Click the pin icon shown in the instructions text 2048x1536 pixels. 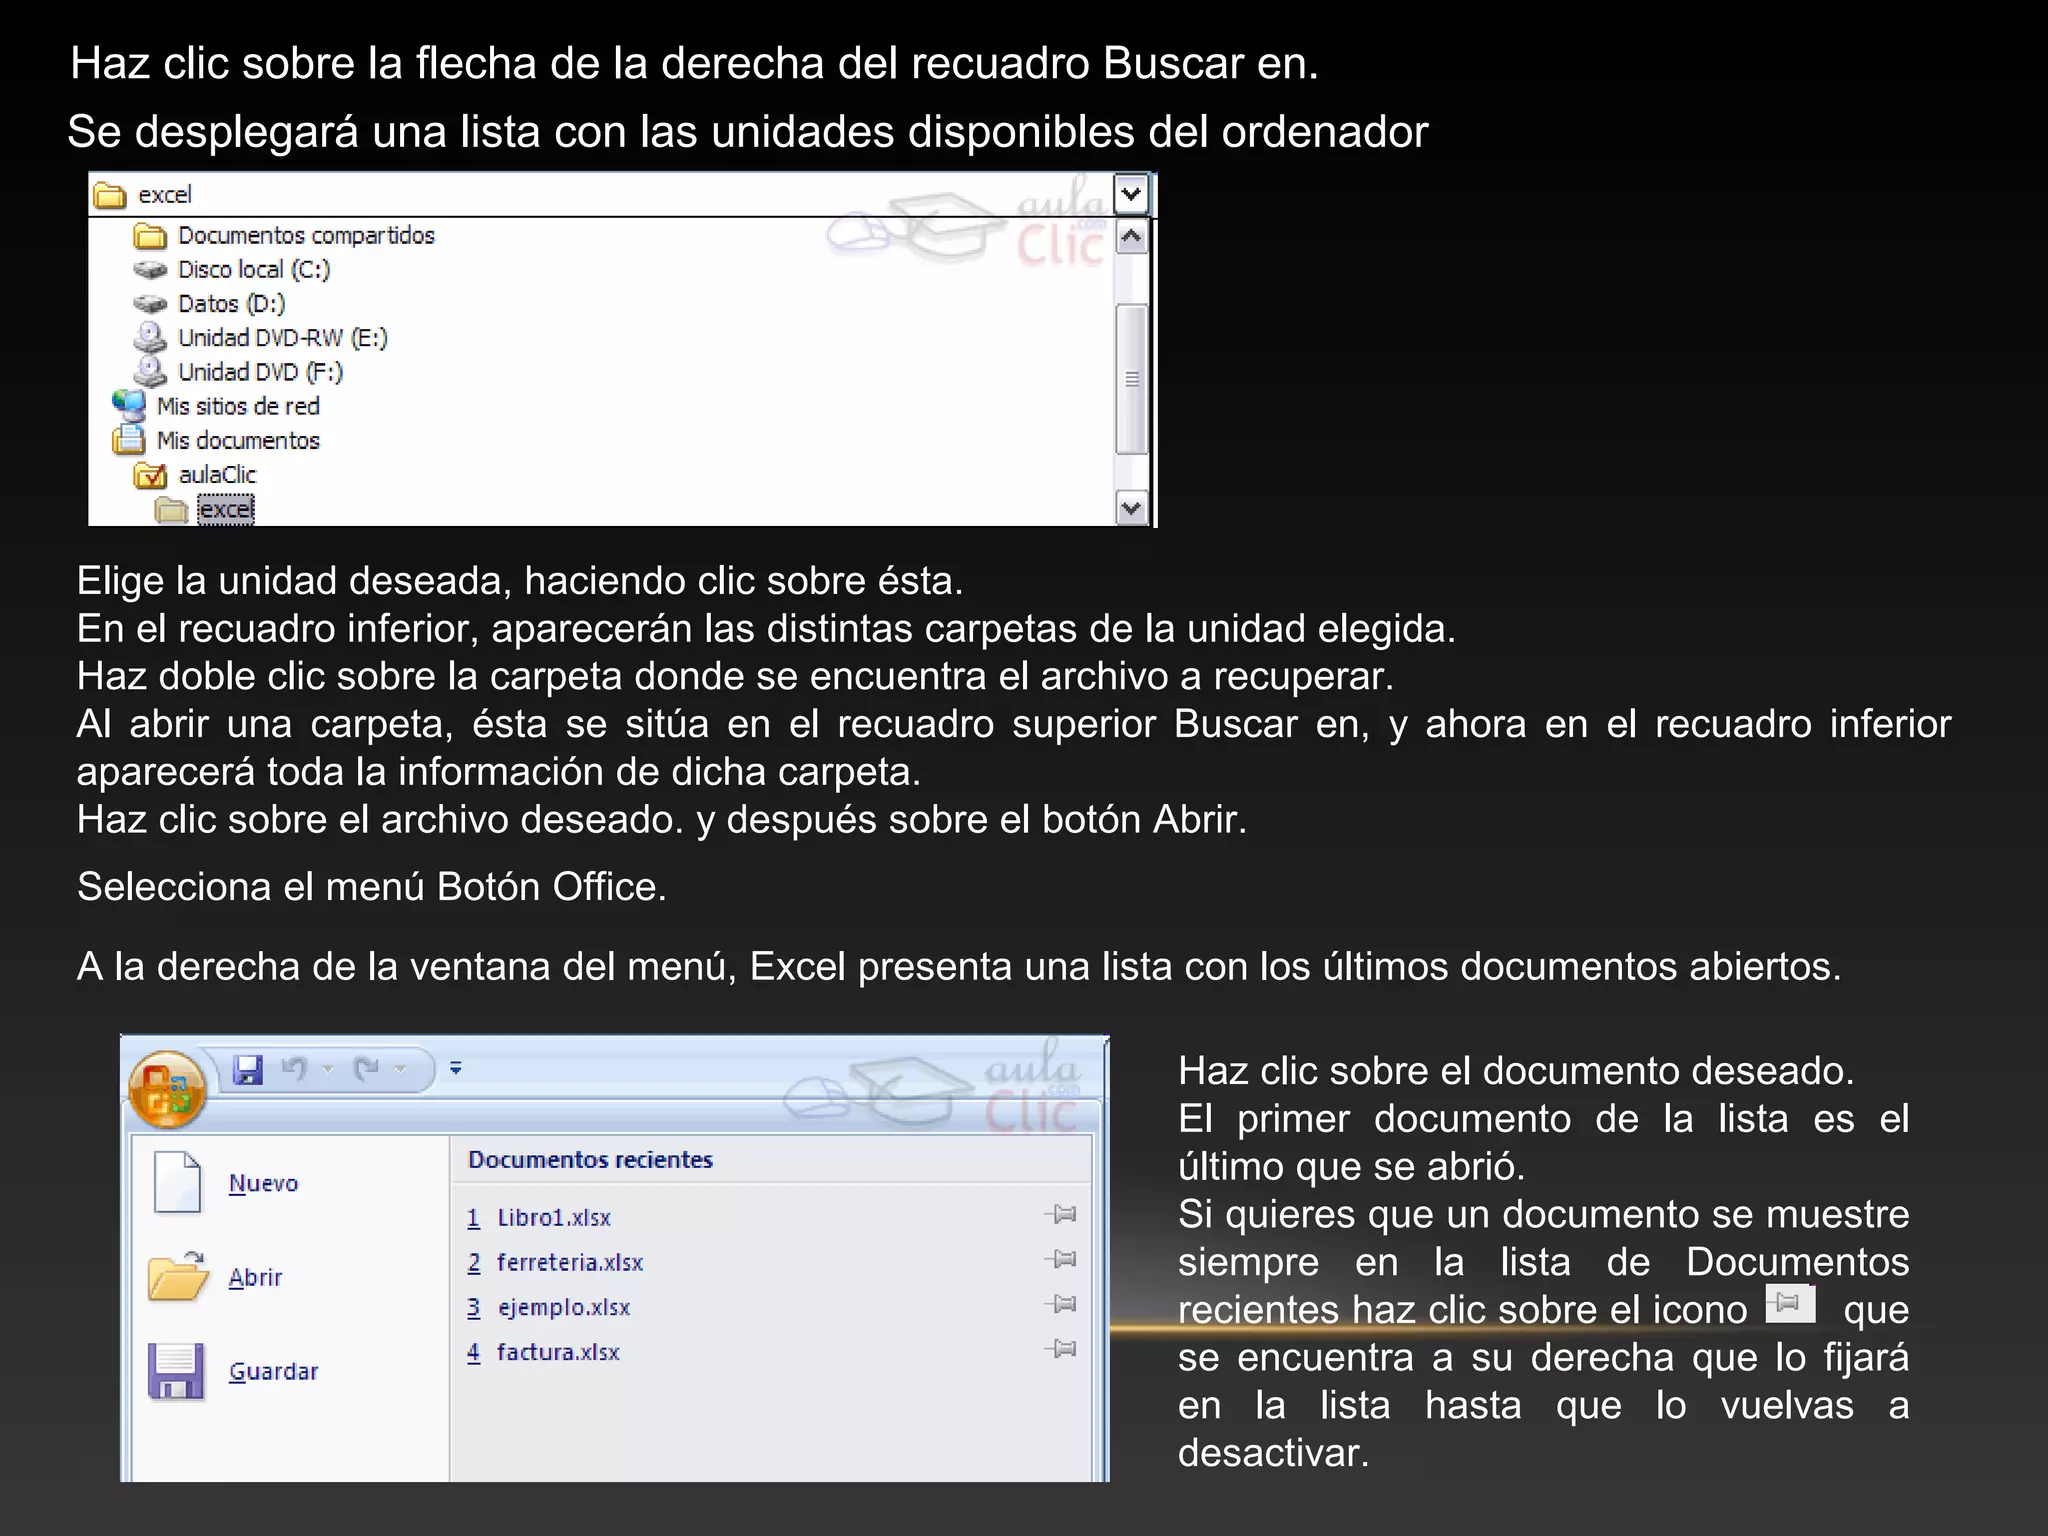tap(1790, 1303)
